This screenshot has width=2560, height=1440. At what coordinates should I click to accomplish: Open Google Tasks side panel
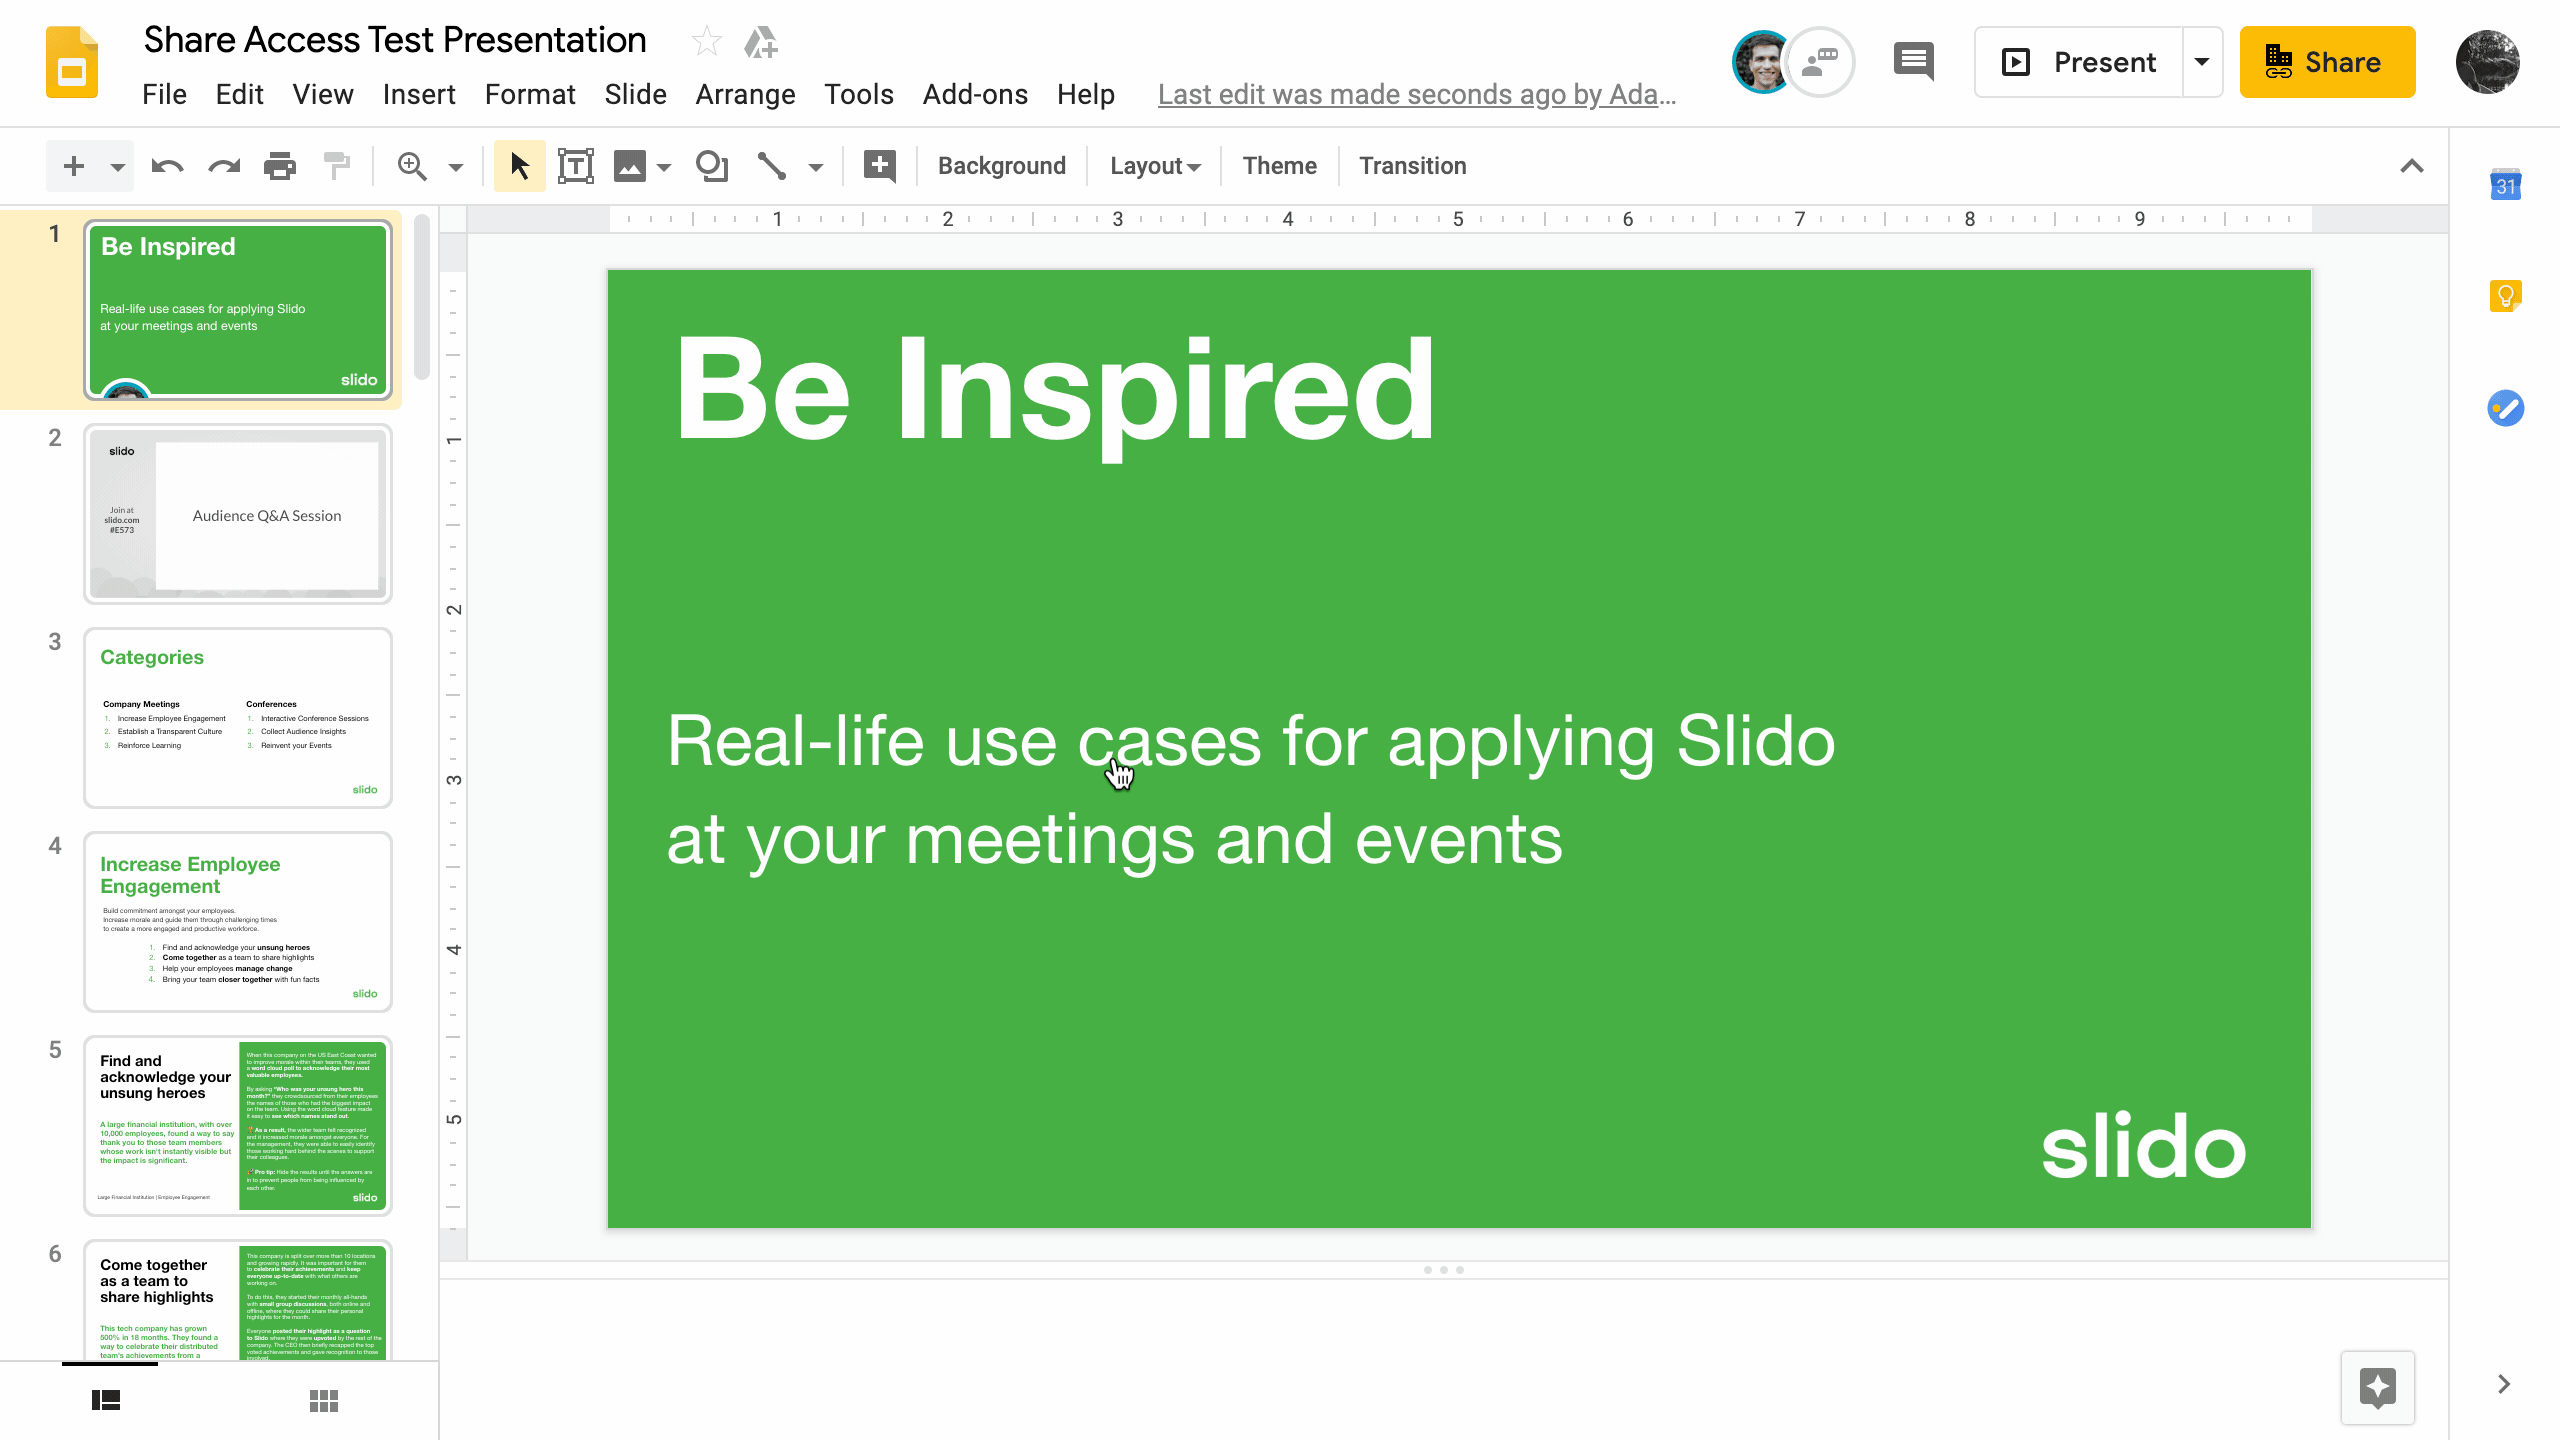tap(2505, 408)
